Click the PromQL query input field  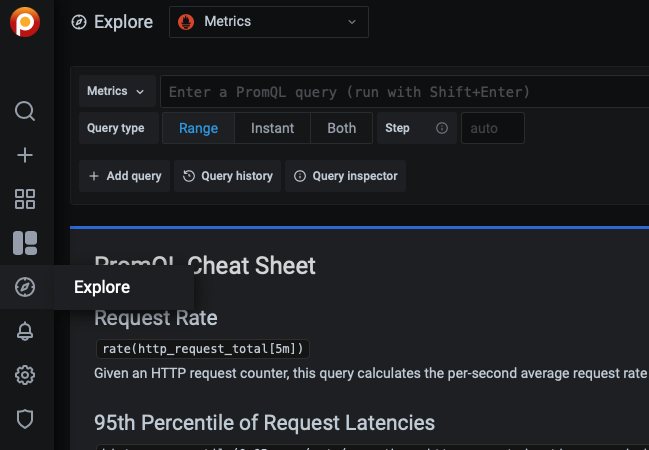400,92
